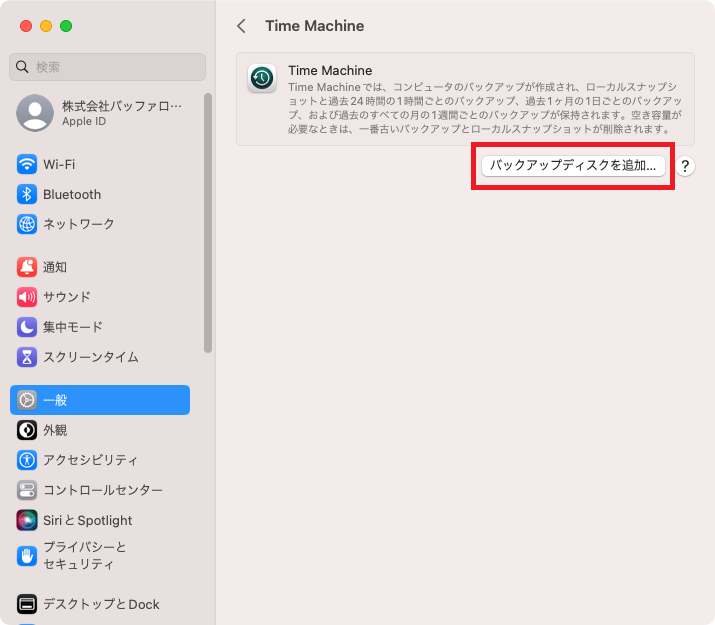Viewport: 715px width, 625px height.
Task: Open 集中モード moon icon
Action: click(27, 327)
